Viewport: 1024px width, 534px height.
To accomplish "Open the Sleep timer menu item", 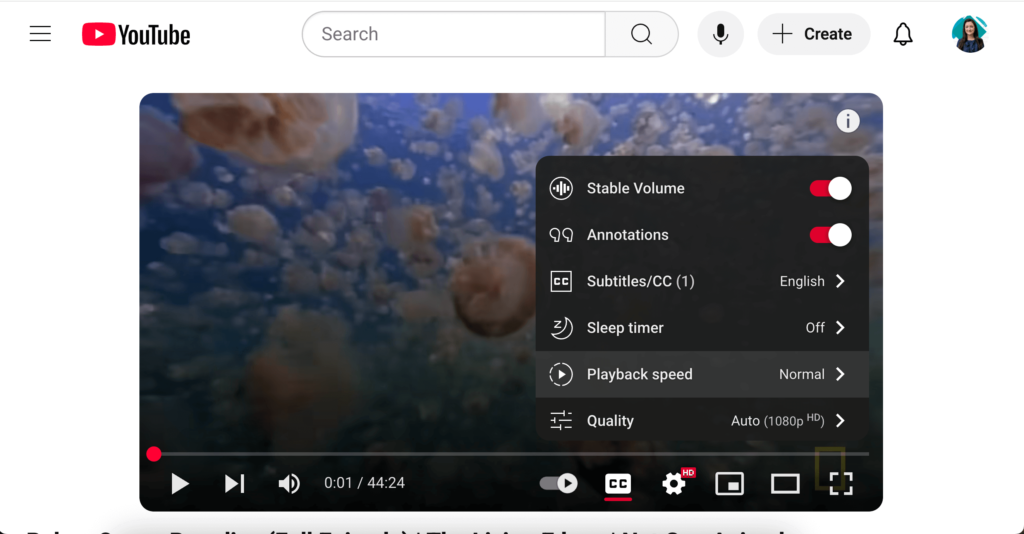I will [702, 328].
